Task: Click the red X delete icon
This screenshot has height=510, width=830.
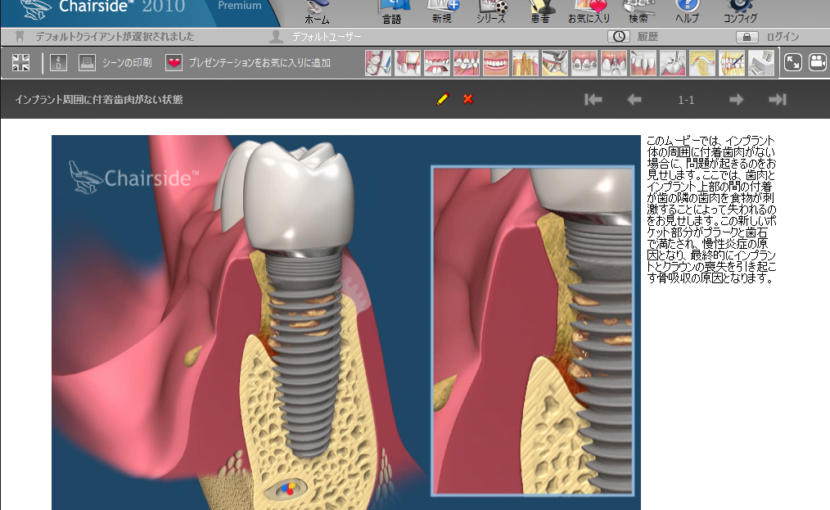Action: [x=467, y=99]
